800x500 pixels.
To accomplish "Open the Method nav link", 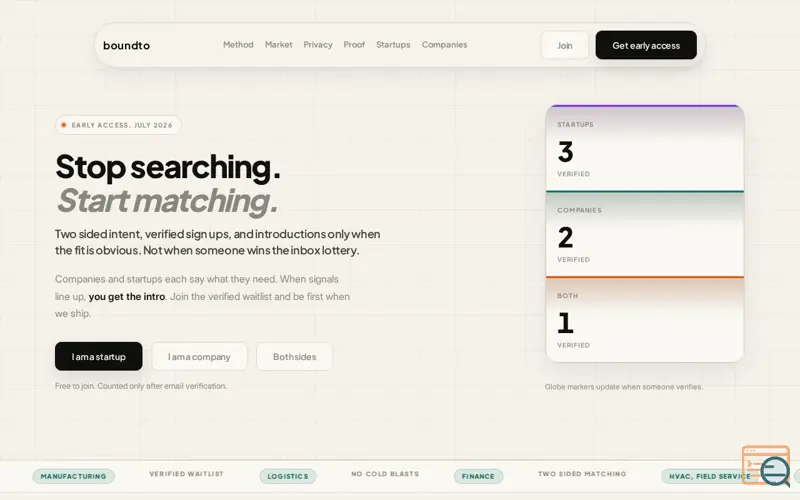I will click(238, 44).
